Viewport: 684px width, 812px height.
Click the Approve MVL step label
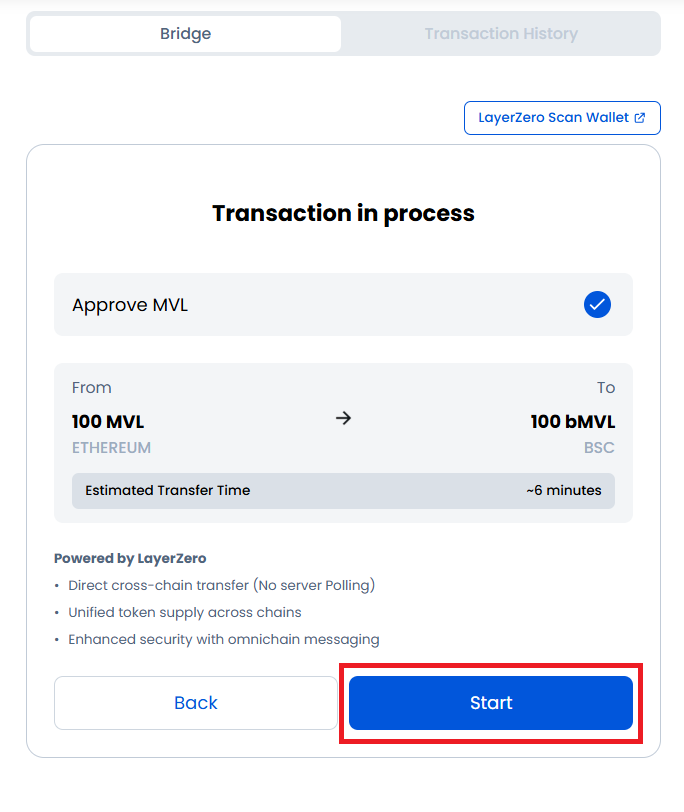pyautogui.click(x=130, y=305)
